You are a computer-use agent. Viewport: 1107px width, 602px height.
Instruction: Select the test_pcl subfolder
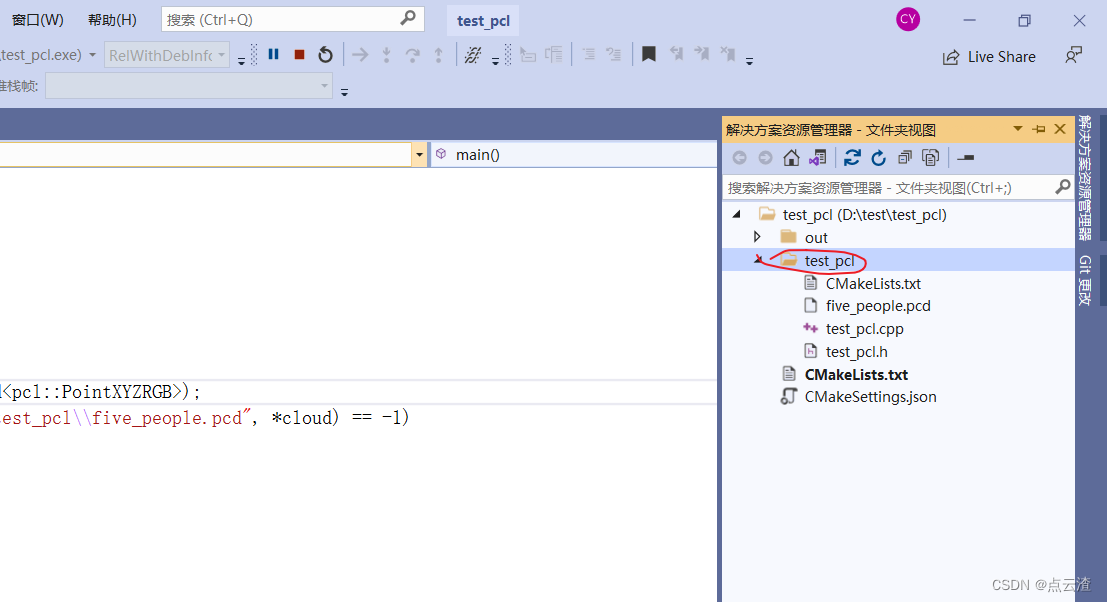(830, 261)
